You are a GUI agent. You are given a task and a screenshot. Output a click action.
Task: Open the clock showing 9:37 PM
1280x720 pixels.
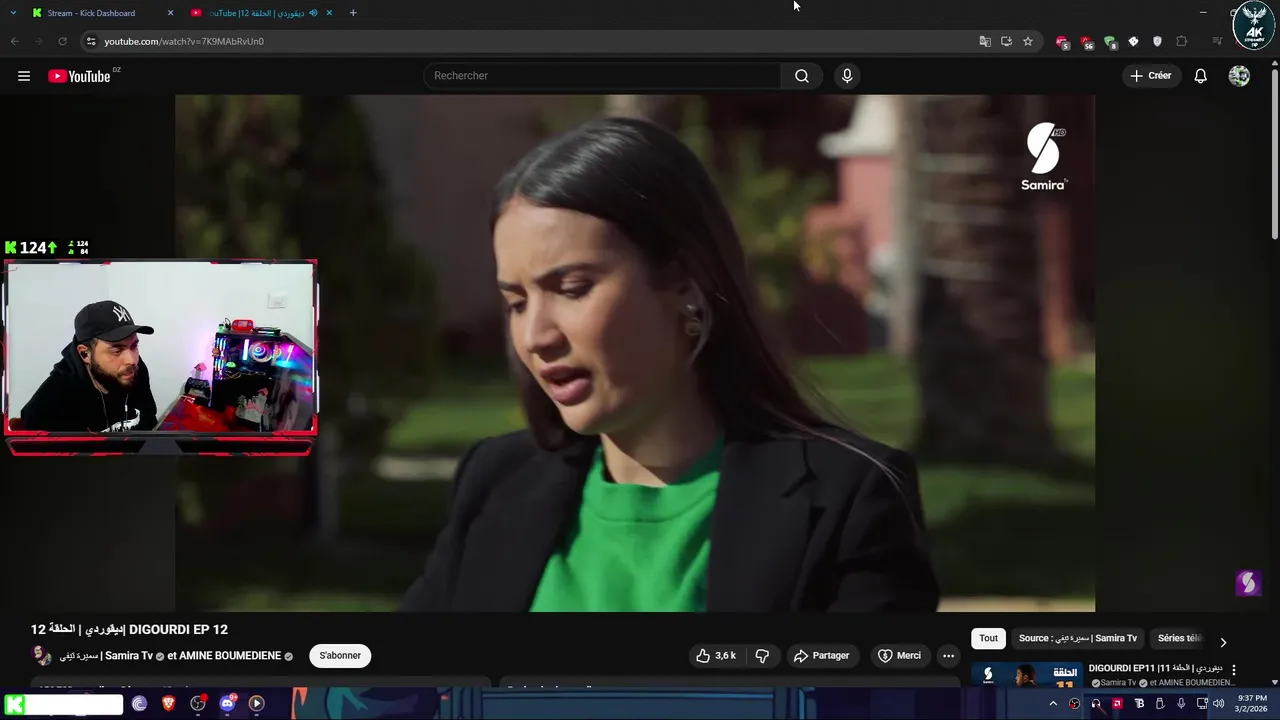pyautogui.click(x=1252, y=704)
